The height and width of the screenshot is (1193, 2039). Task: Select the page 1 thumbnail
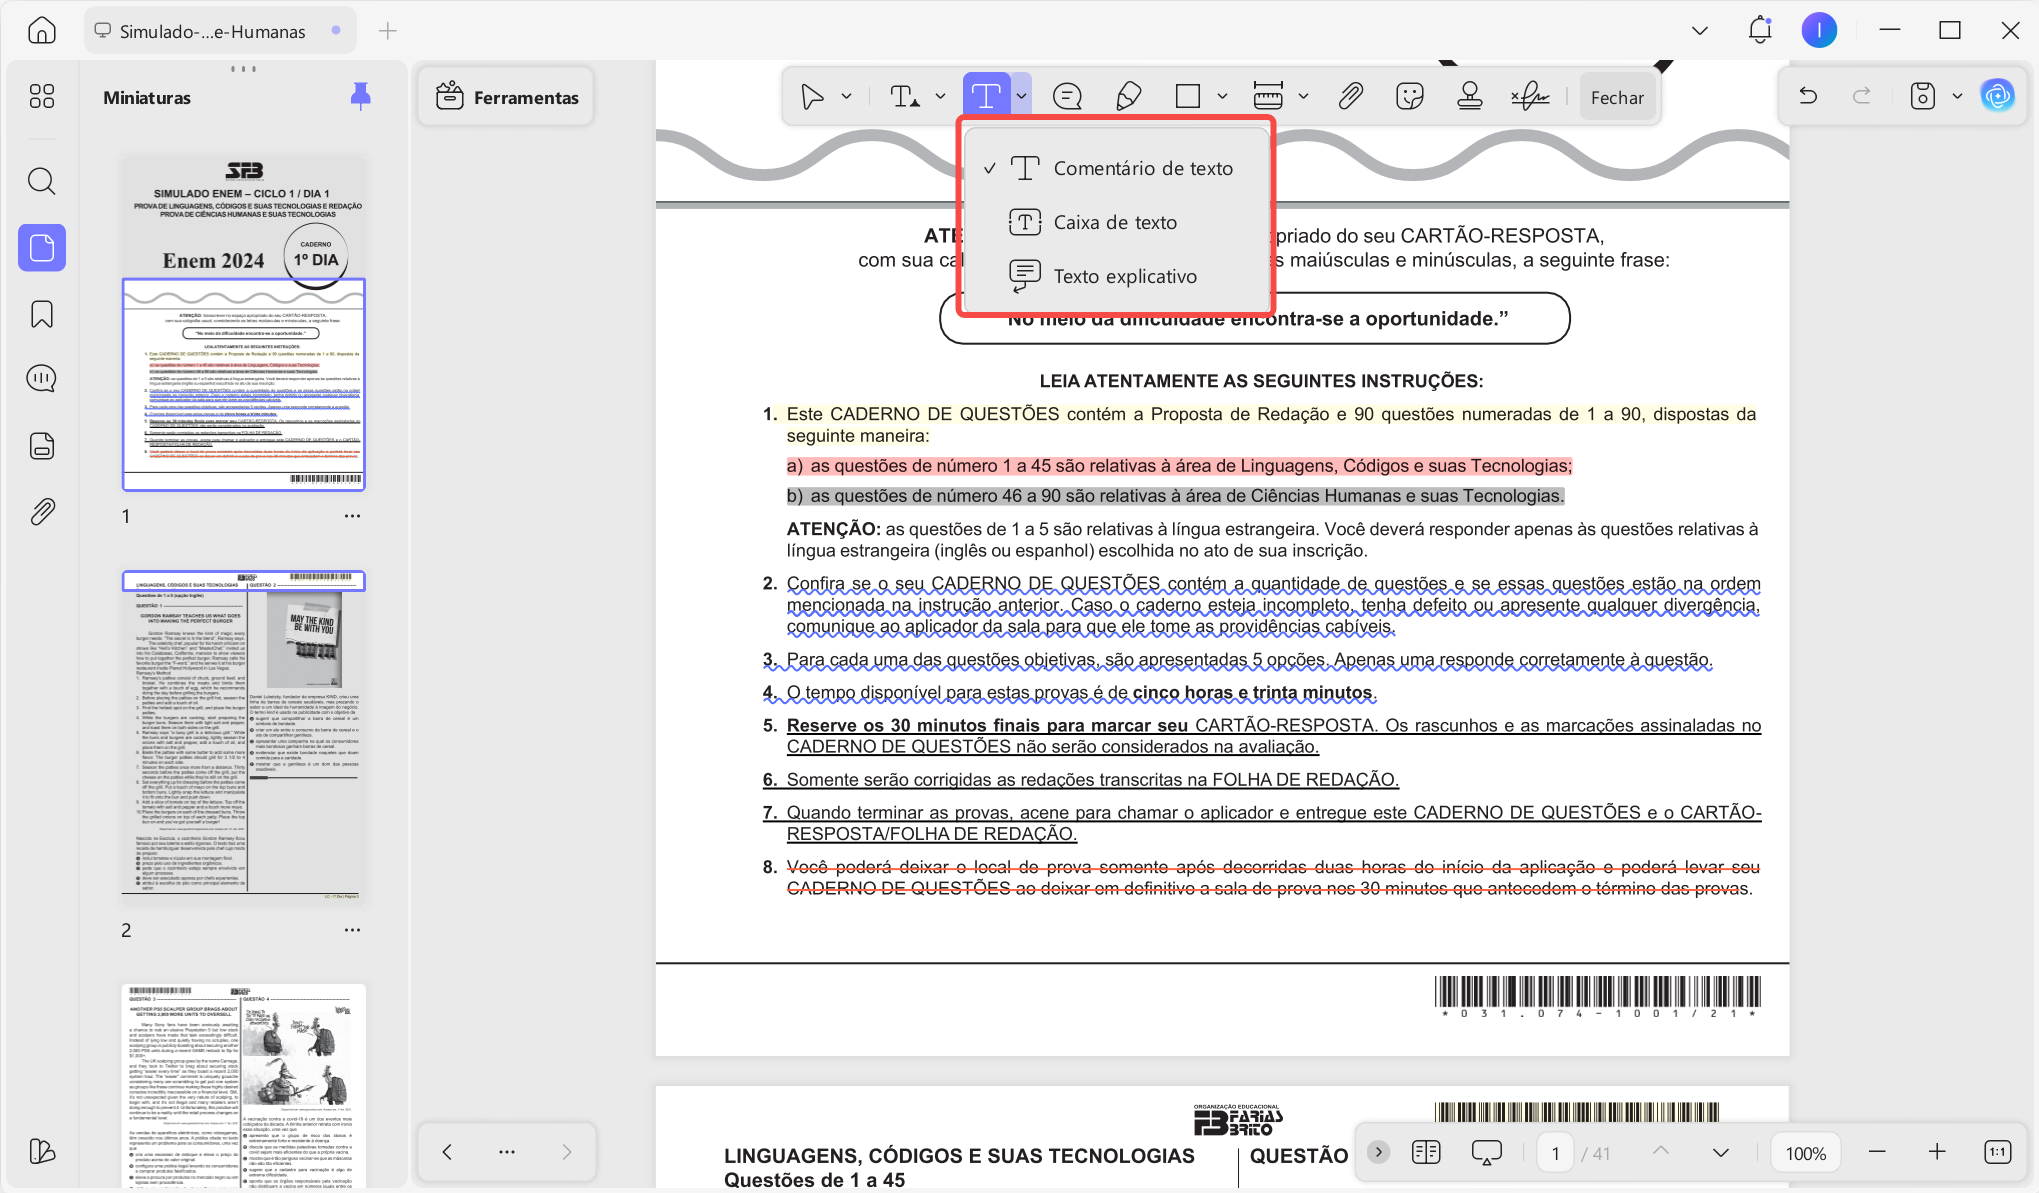pyautogui.click(x=244, y=322)
